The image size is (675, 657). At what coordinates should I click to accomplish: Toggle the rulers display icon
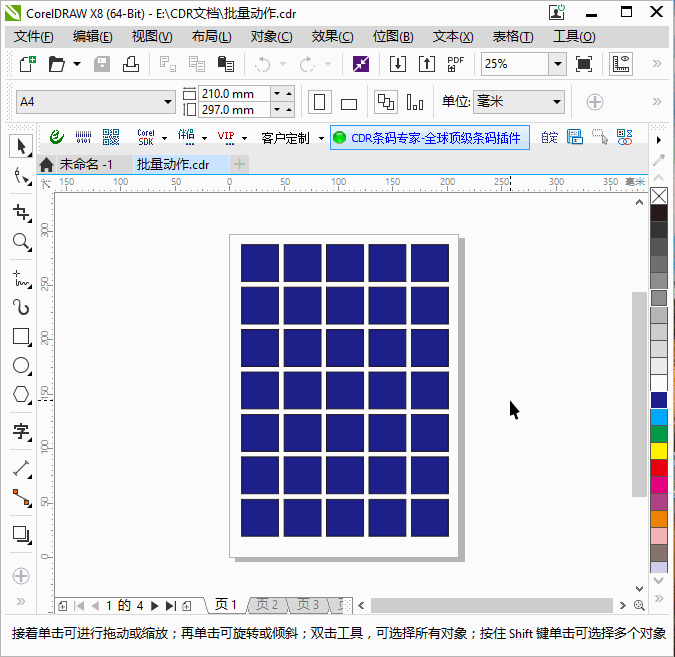point(621,64)
